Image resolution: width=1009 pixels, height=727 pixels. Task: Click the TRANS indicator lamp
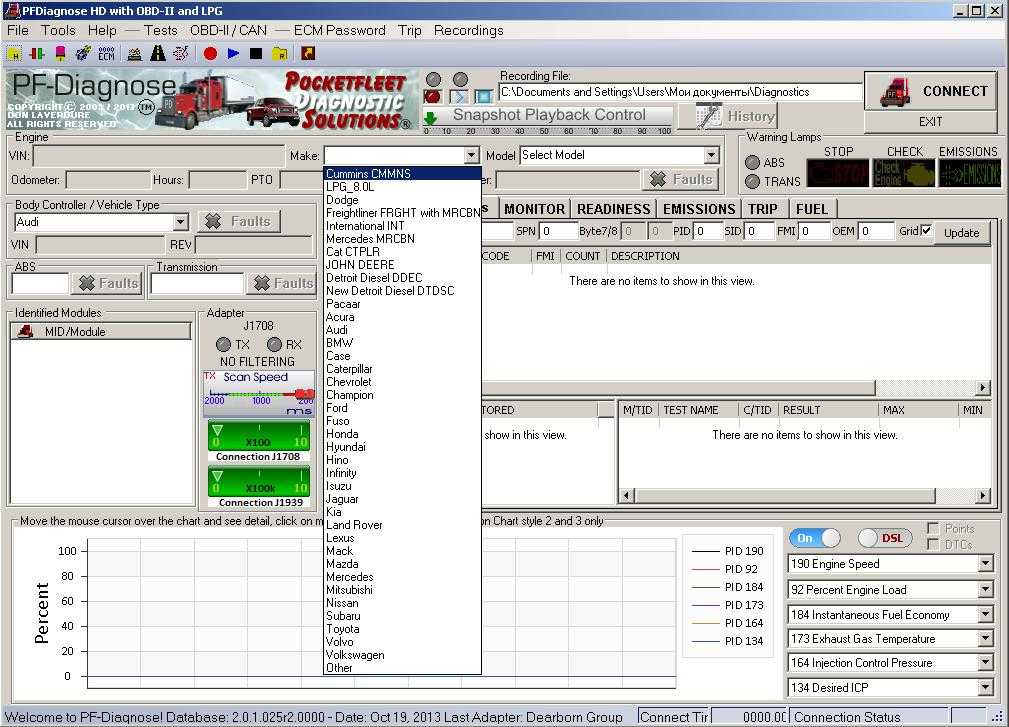pos(752,181)
